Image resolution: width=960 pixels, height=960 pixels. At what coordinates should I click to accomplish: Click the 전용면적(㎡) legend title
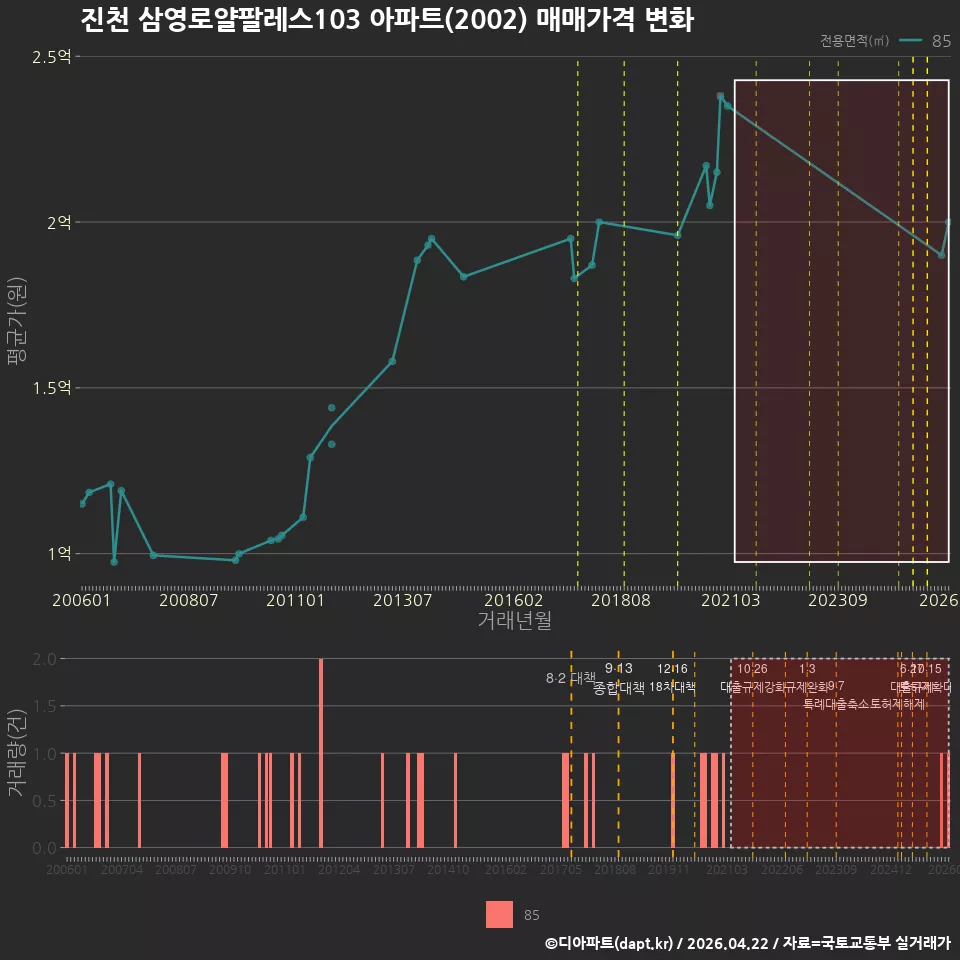(854, 40)
